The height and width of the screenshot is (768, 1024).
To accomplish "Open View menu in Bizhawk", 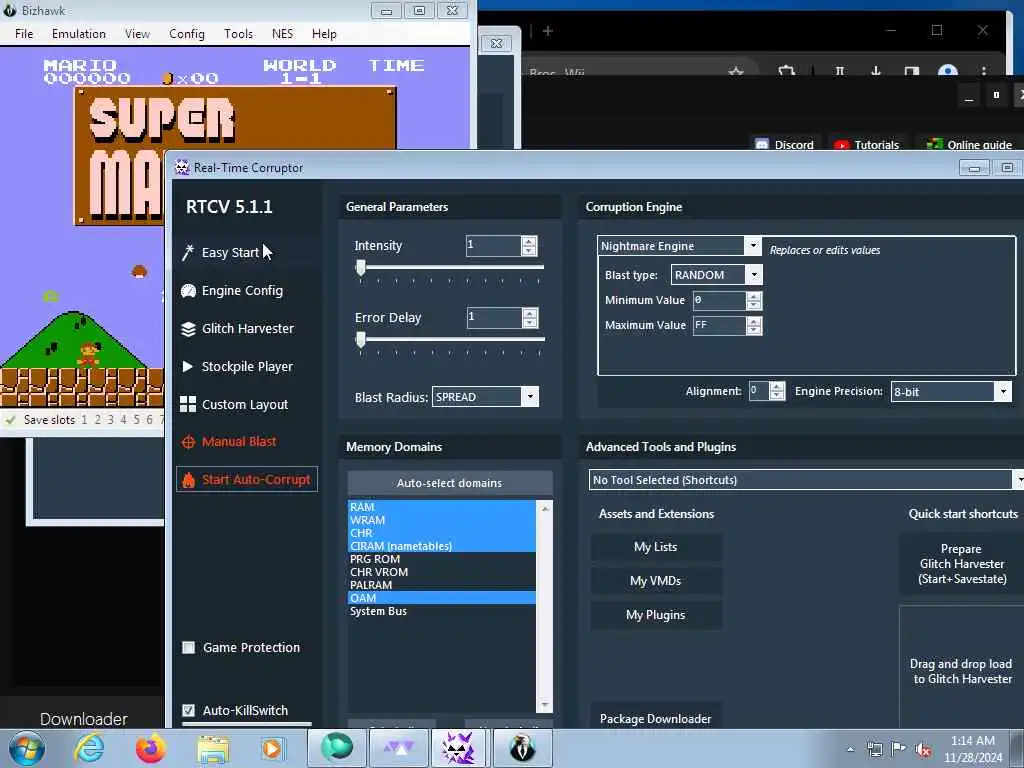I will [x=137, y=33].
